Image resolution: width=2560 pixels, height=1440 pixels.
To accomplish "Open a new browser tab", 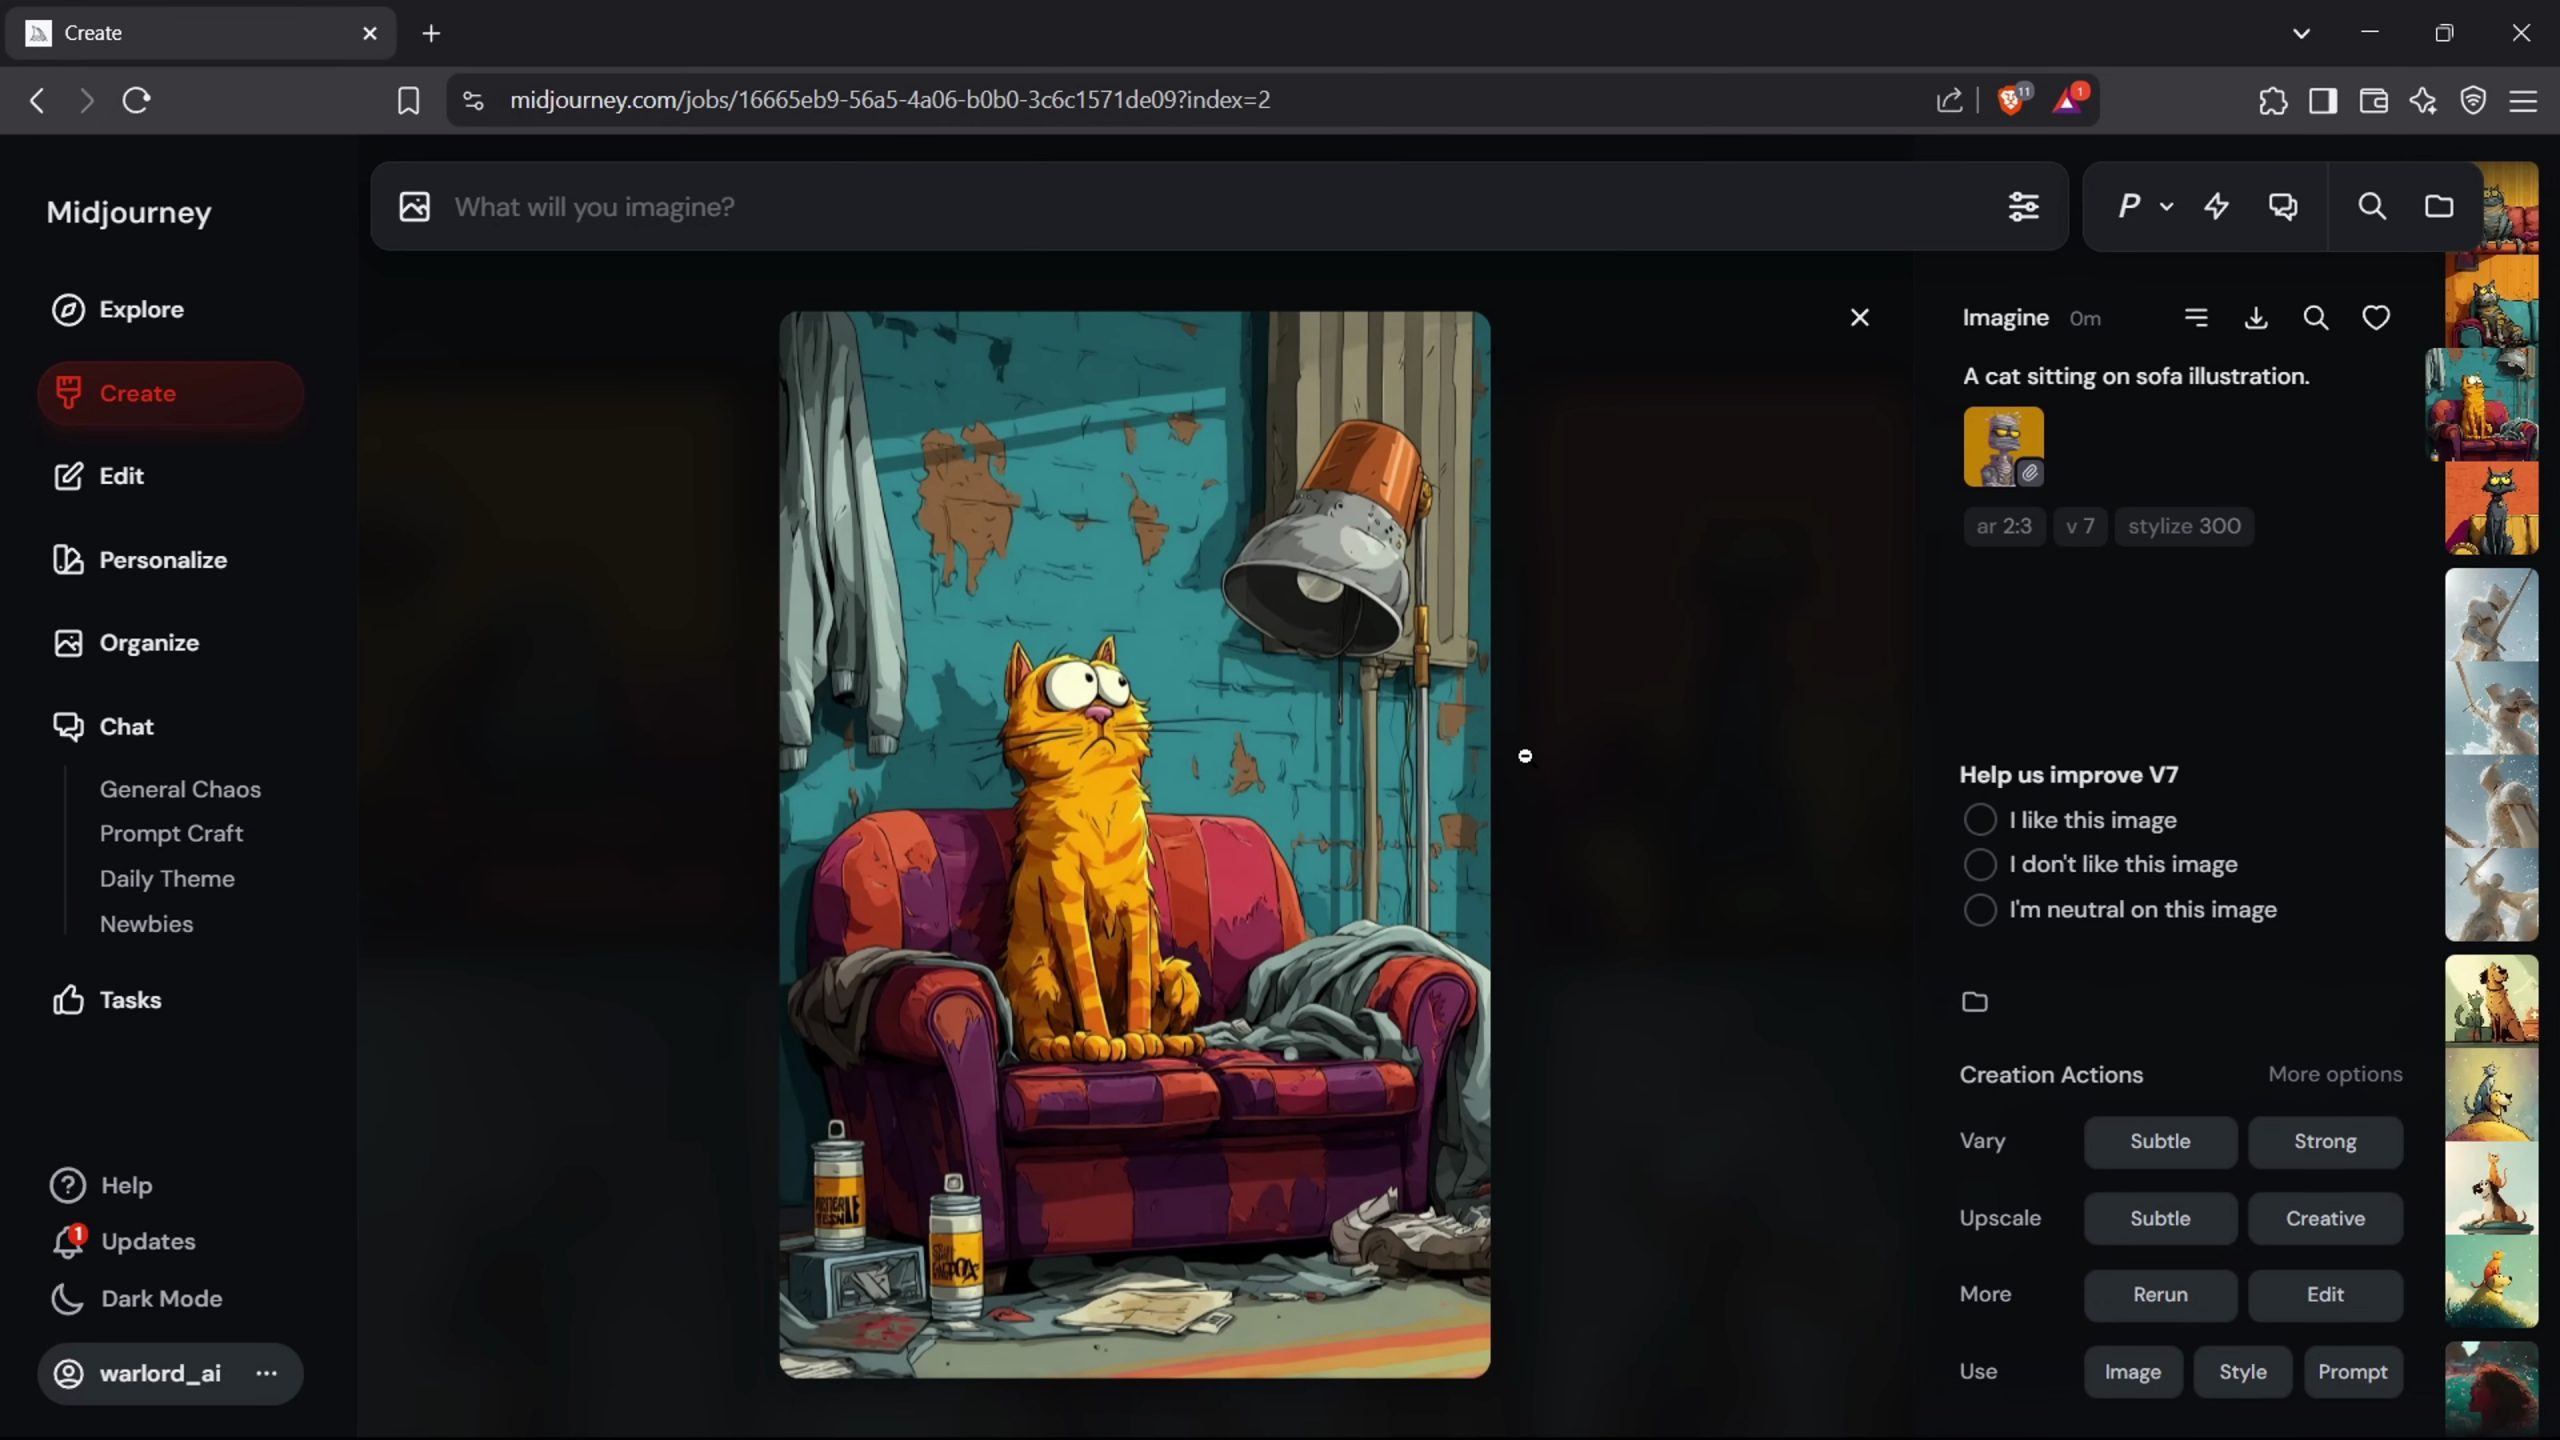I will [431, 33].
